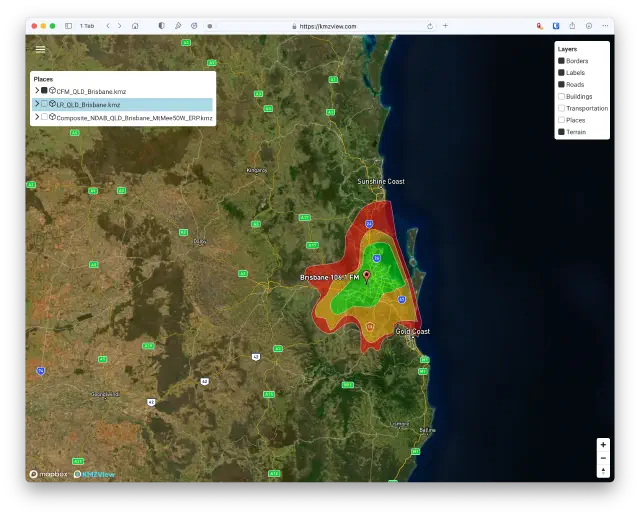Click the kmzview.com address bar

tap(330, 26)
